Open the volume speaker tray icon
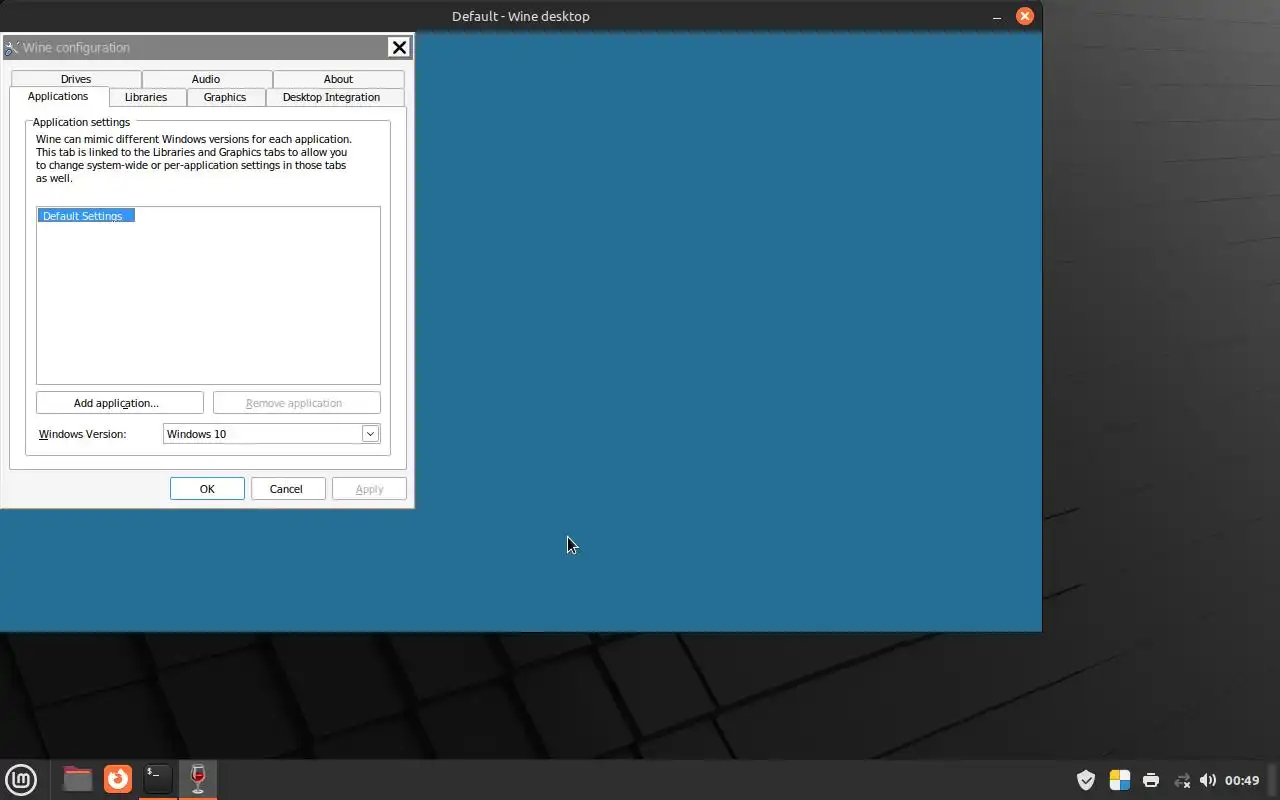 1208,780
